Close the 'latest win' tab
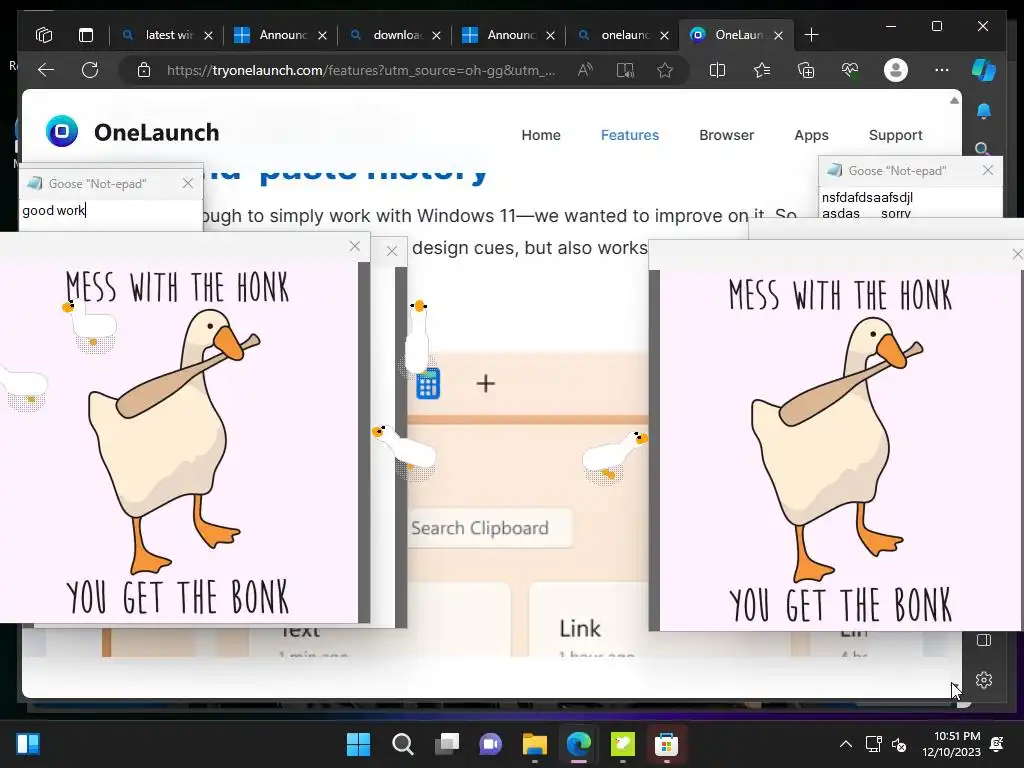 [x=208, y=35]
